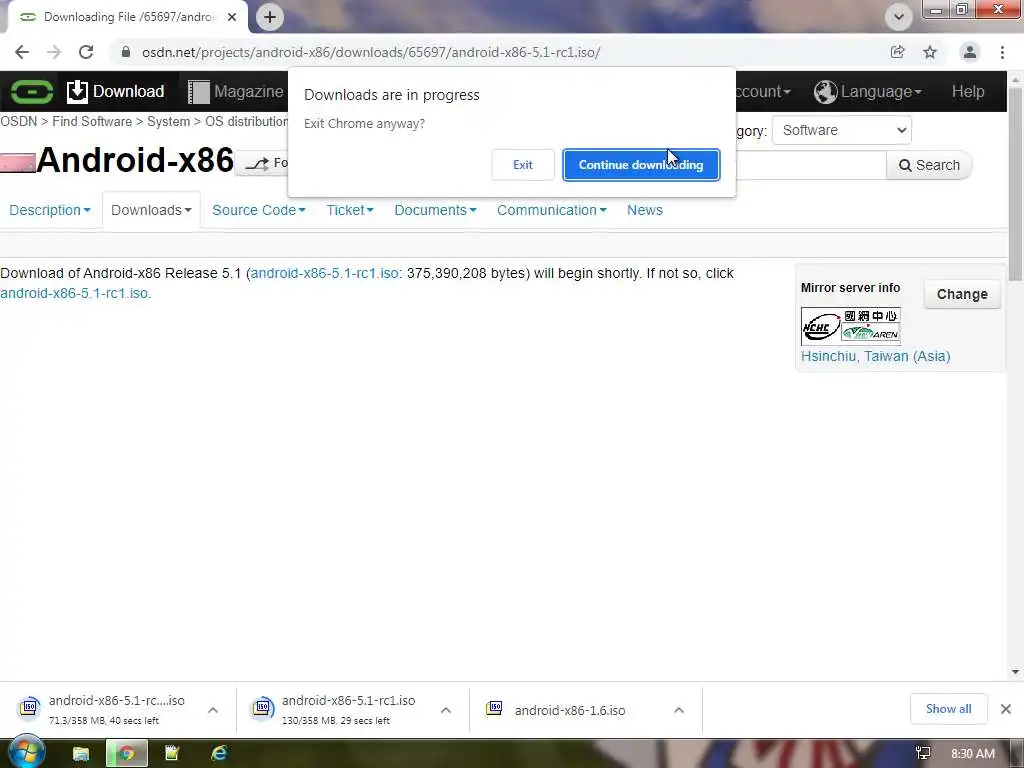Click the tab search chevron button
The image size is (1024, 768).
point(899,17)
